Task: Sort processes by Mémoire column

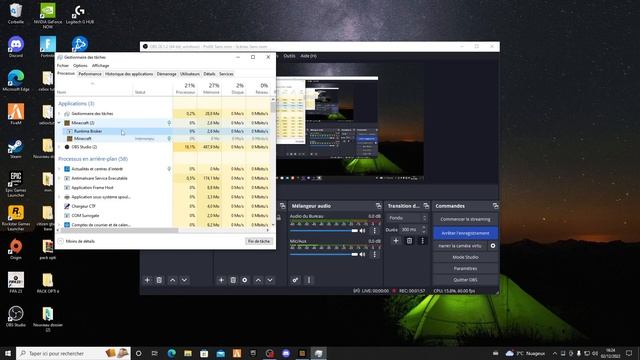Action: pos(210,89)
